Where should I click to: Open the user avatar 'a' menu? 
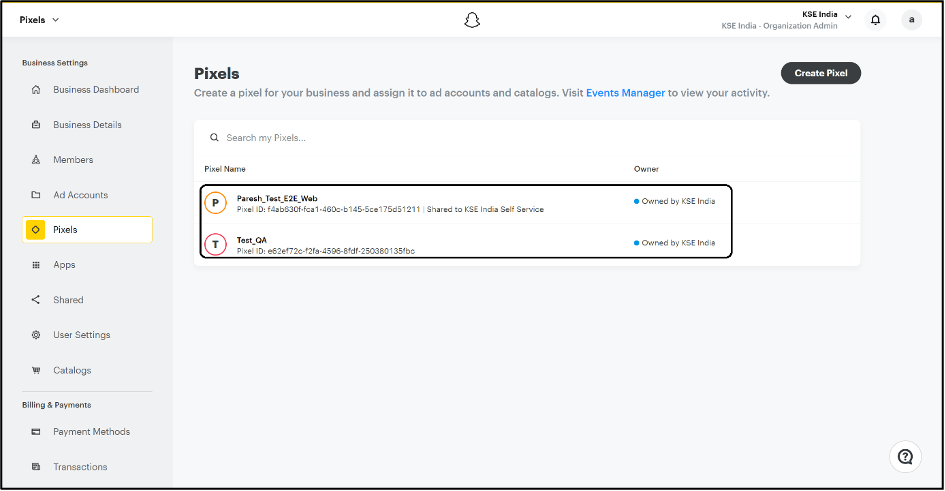(911, 20)
